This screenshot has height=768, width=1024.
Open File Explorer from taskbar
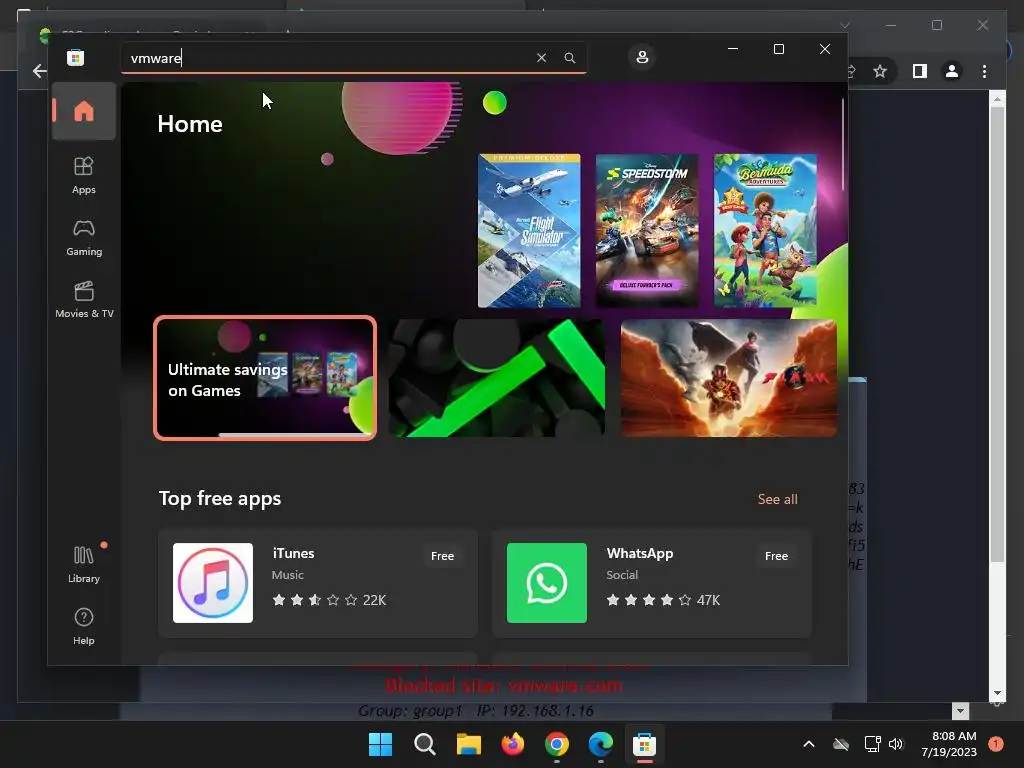click(468, 744)
